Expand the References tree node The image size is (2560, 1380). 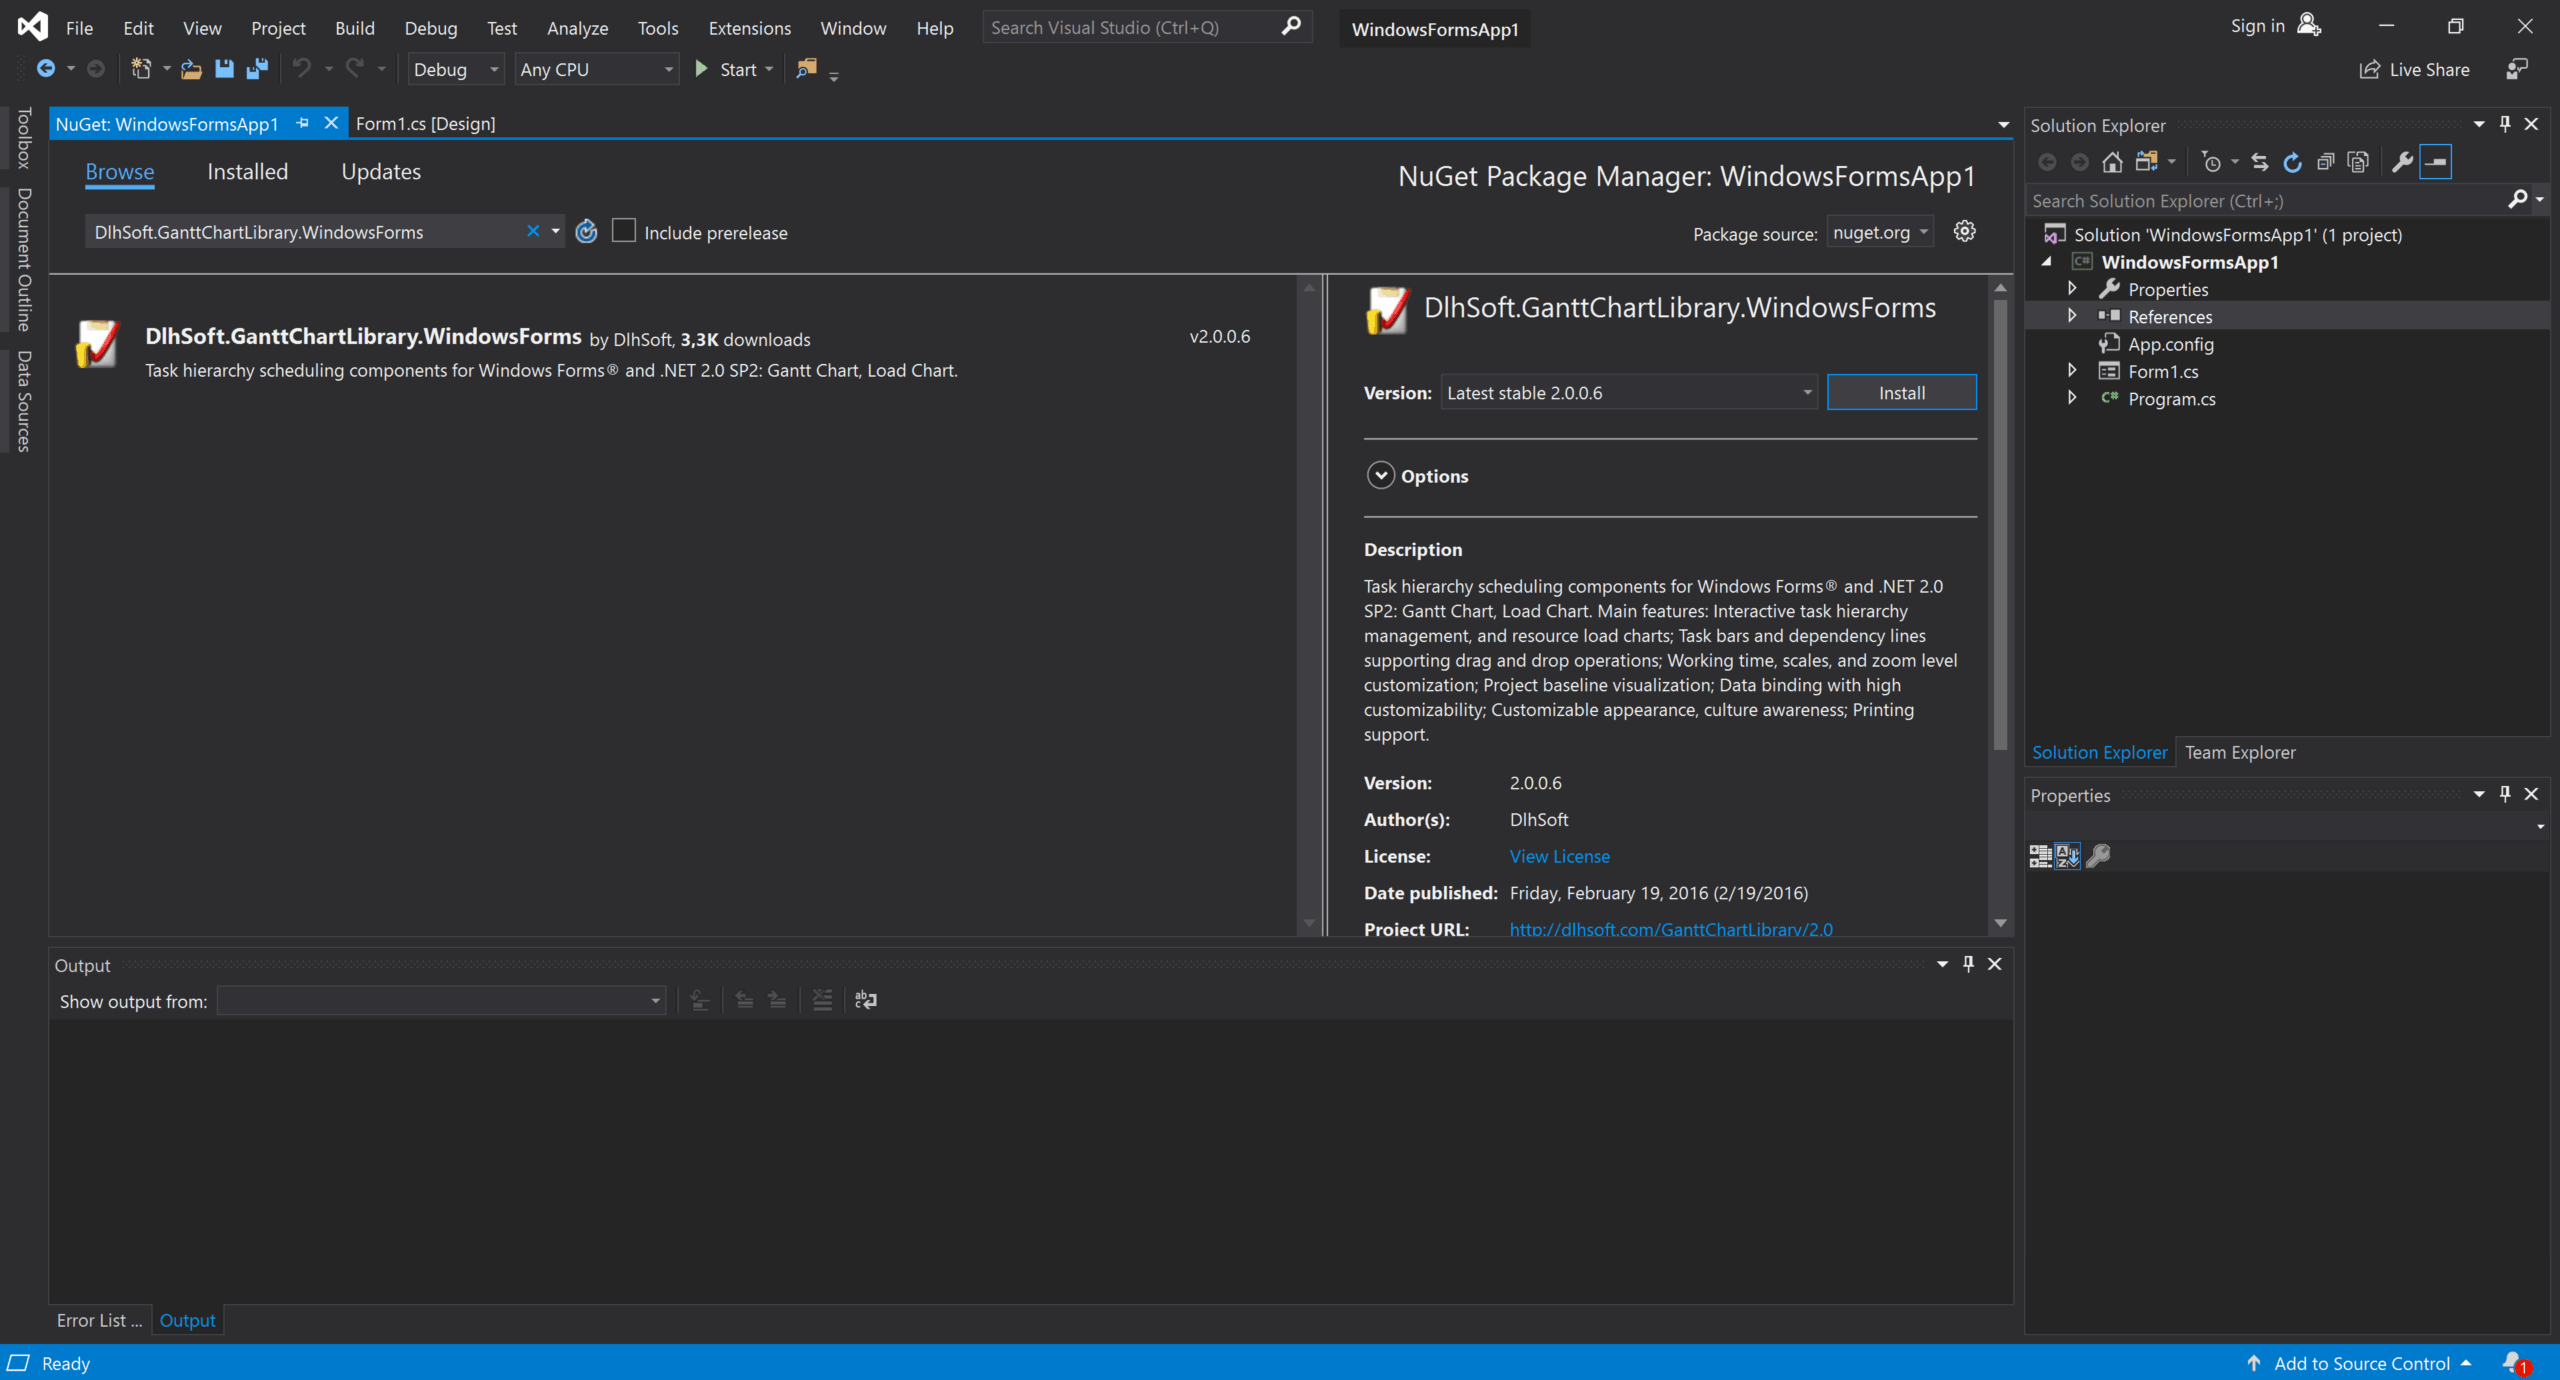[2072, 316]
